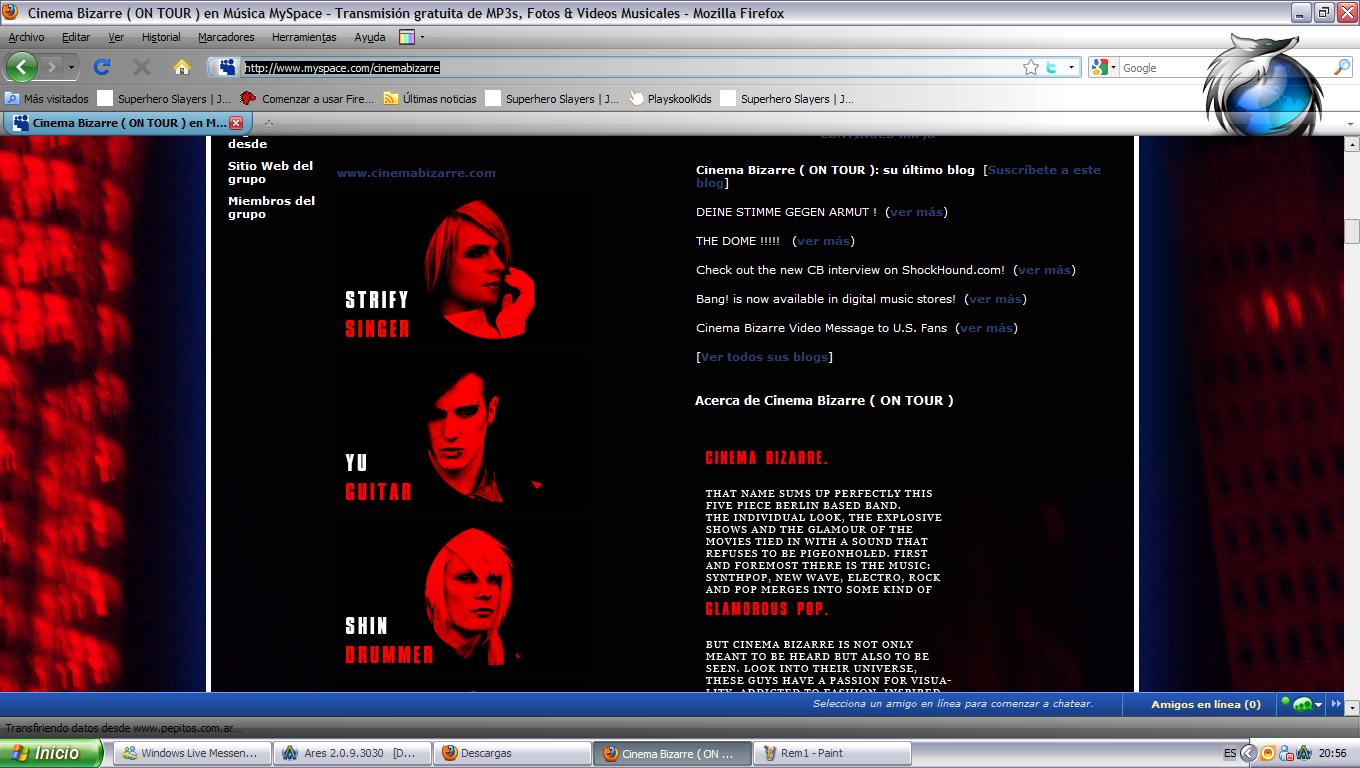Viewport: 1360px width, 768px height.
Task: Open the Archivo menu
Action: click(x=26, y=37)
